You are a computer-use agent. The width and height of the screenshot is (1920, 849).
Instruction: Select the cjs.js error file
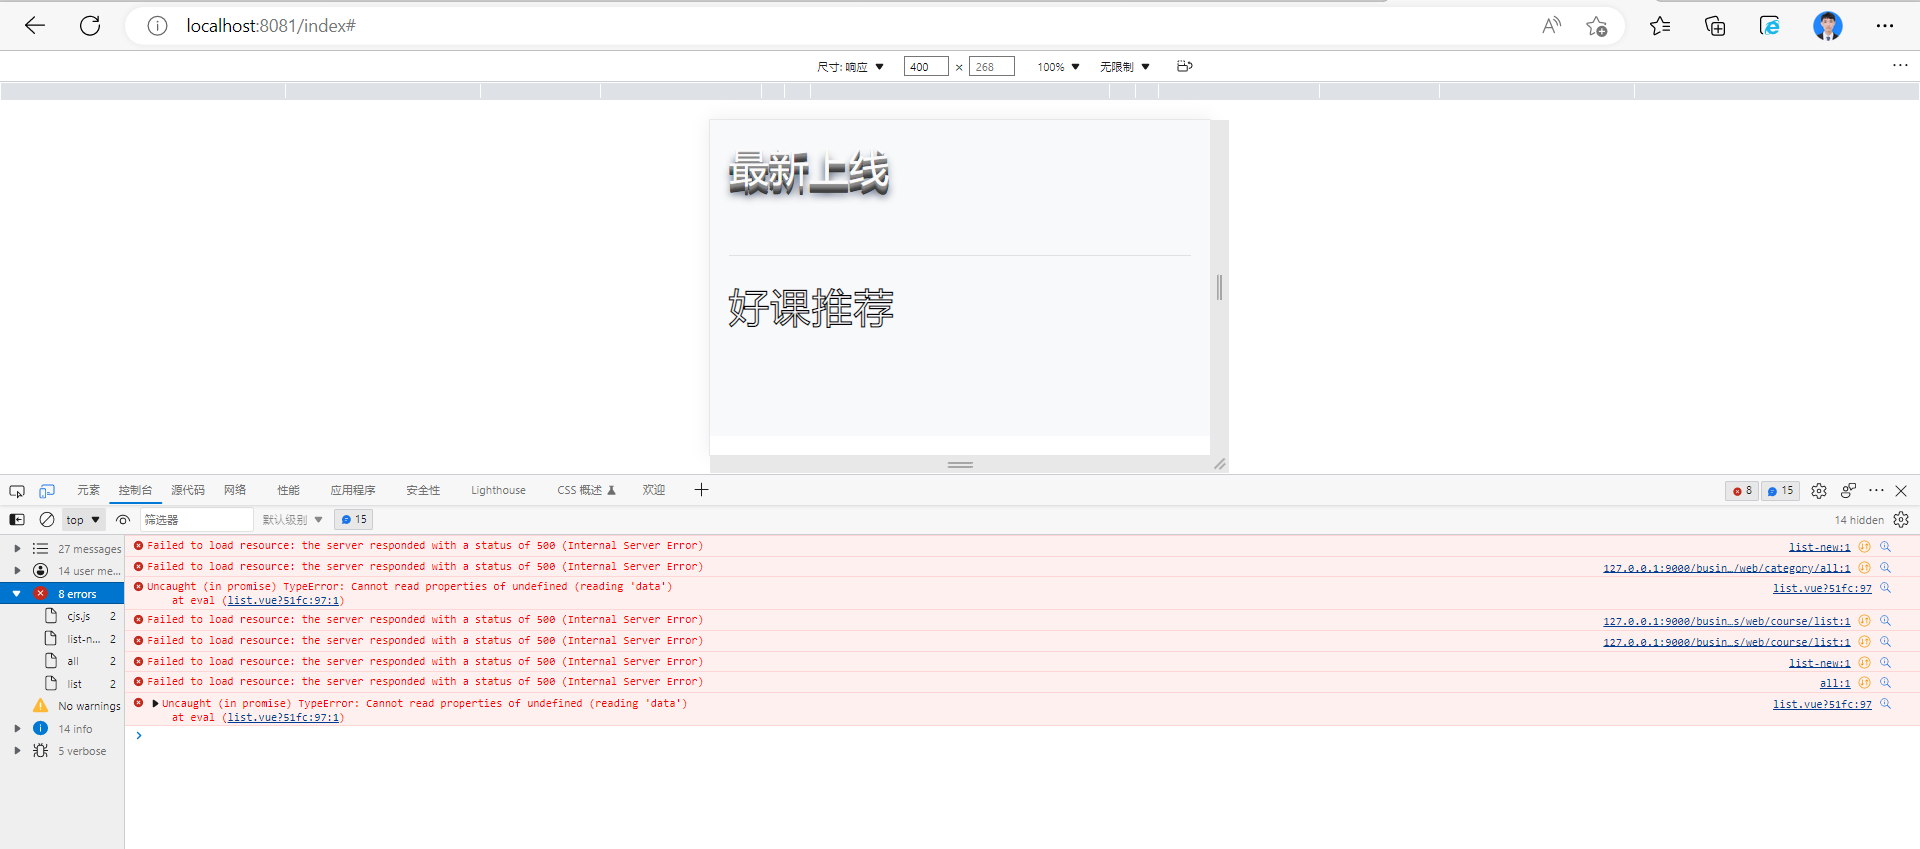pos(78,616)
